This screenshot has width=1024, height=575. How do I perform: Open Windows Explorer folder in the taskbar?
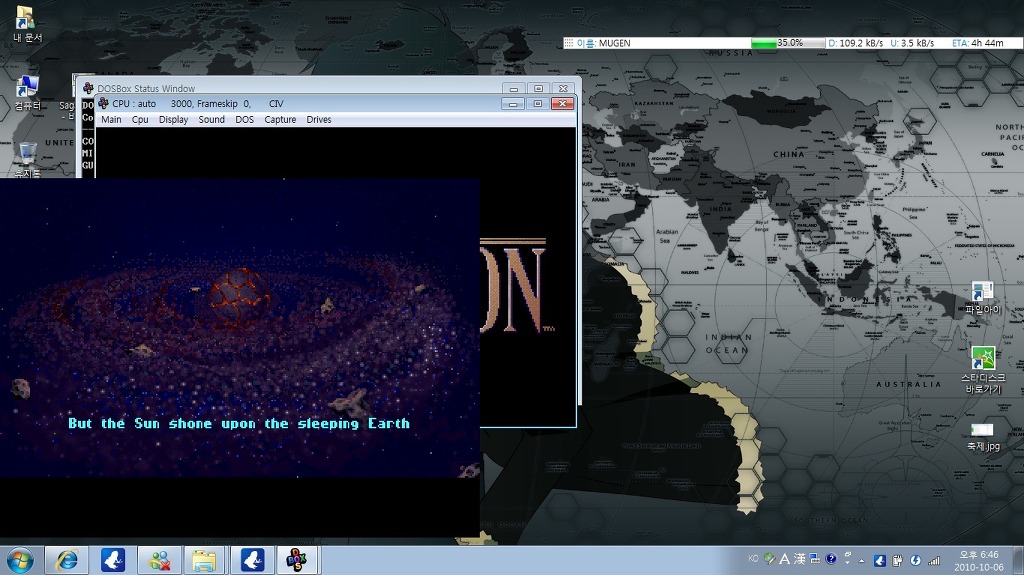[x=204, y=560]
